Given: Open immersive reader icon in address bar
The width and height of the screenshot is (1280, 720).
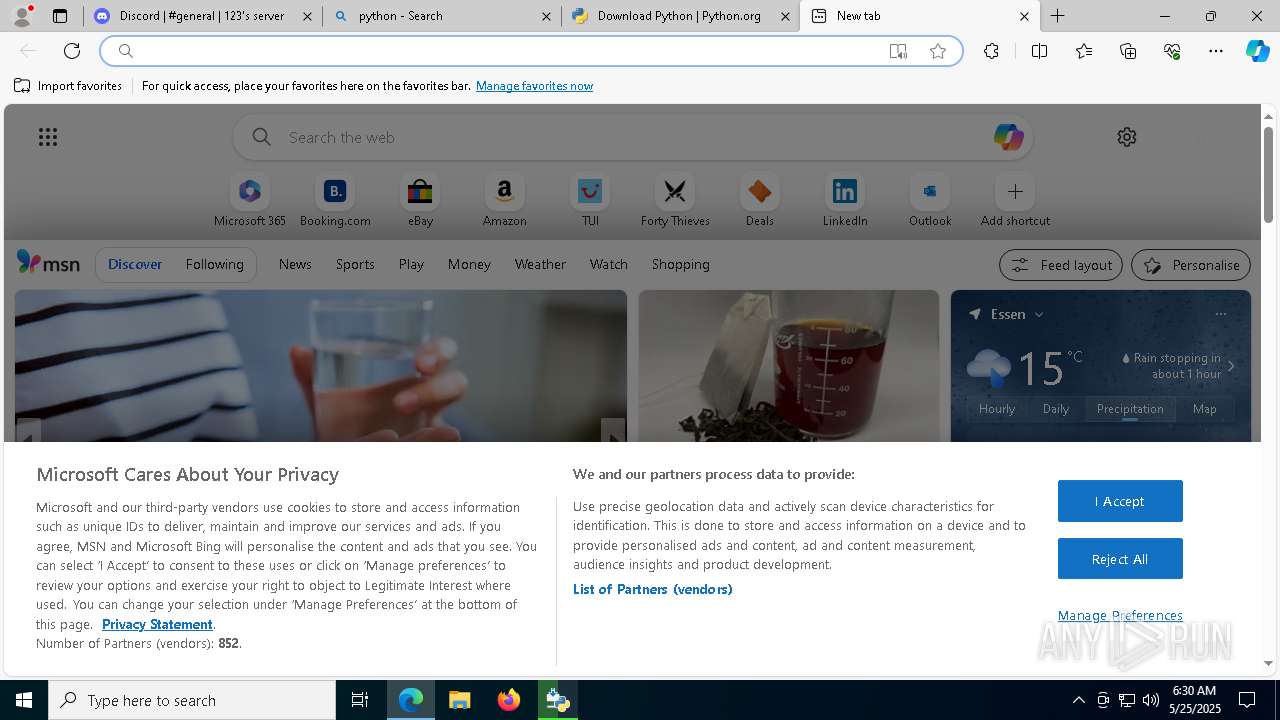Looking at the screenshot, I should click(898, 51).
